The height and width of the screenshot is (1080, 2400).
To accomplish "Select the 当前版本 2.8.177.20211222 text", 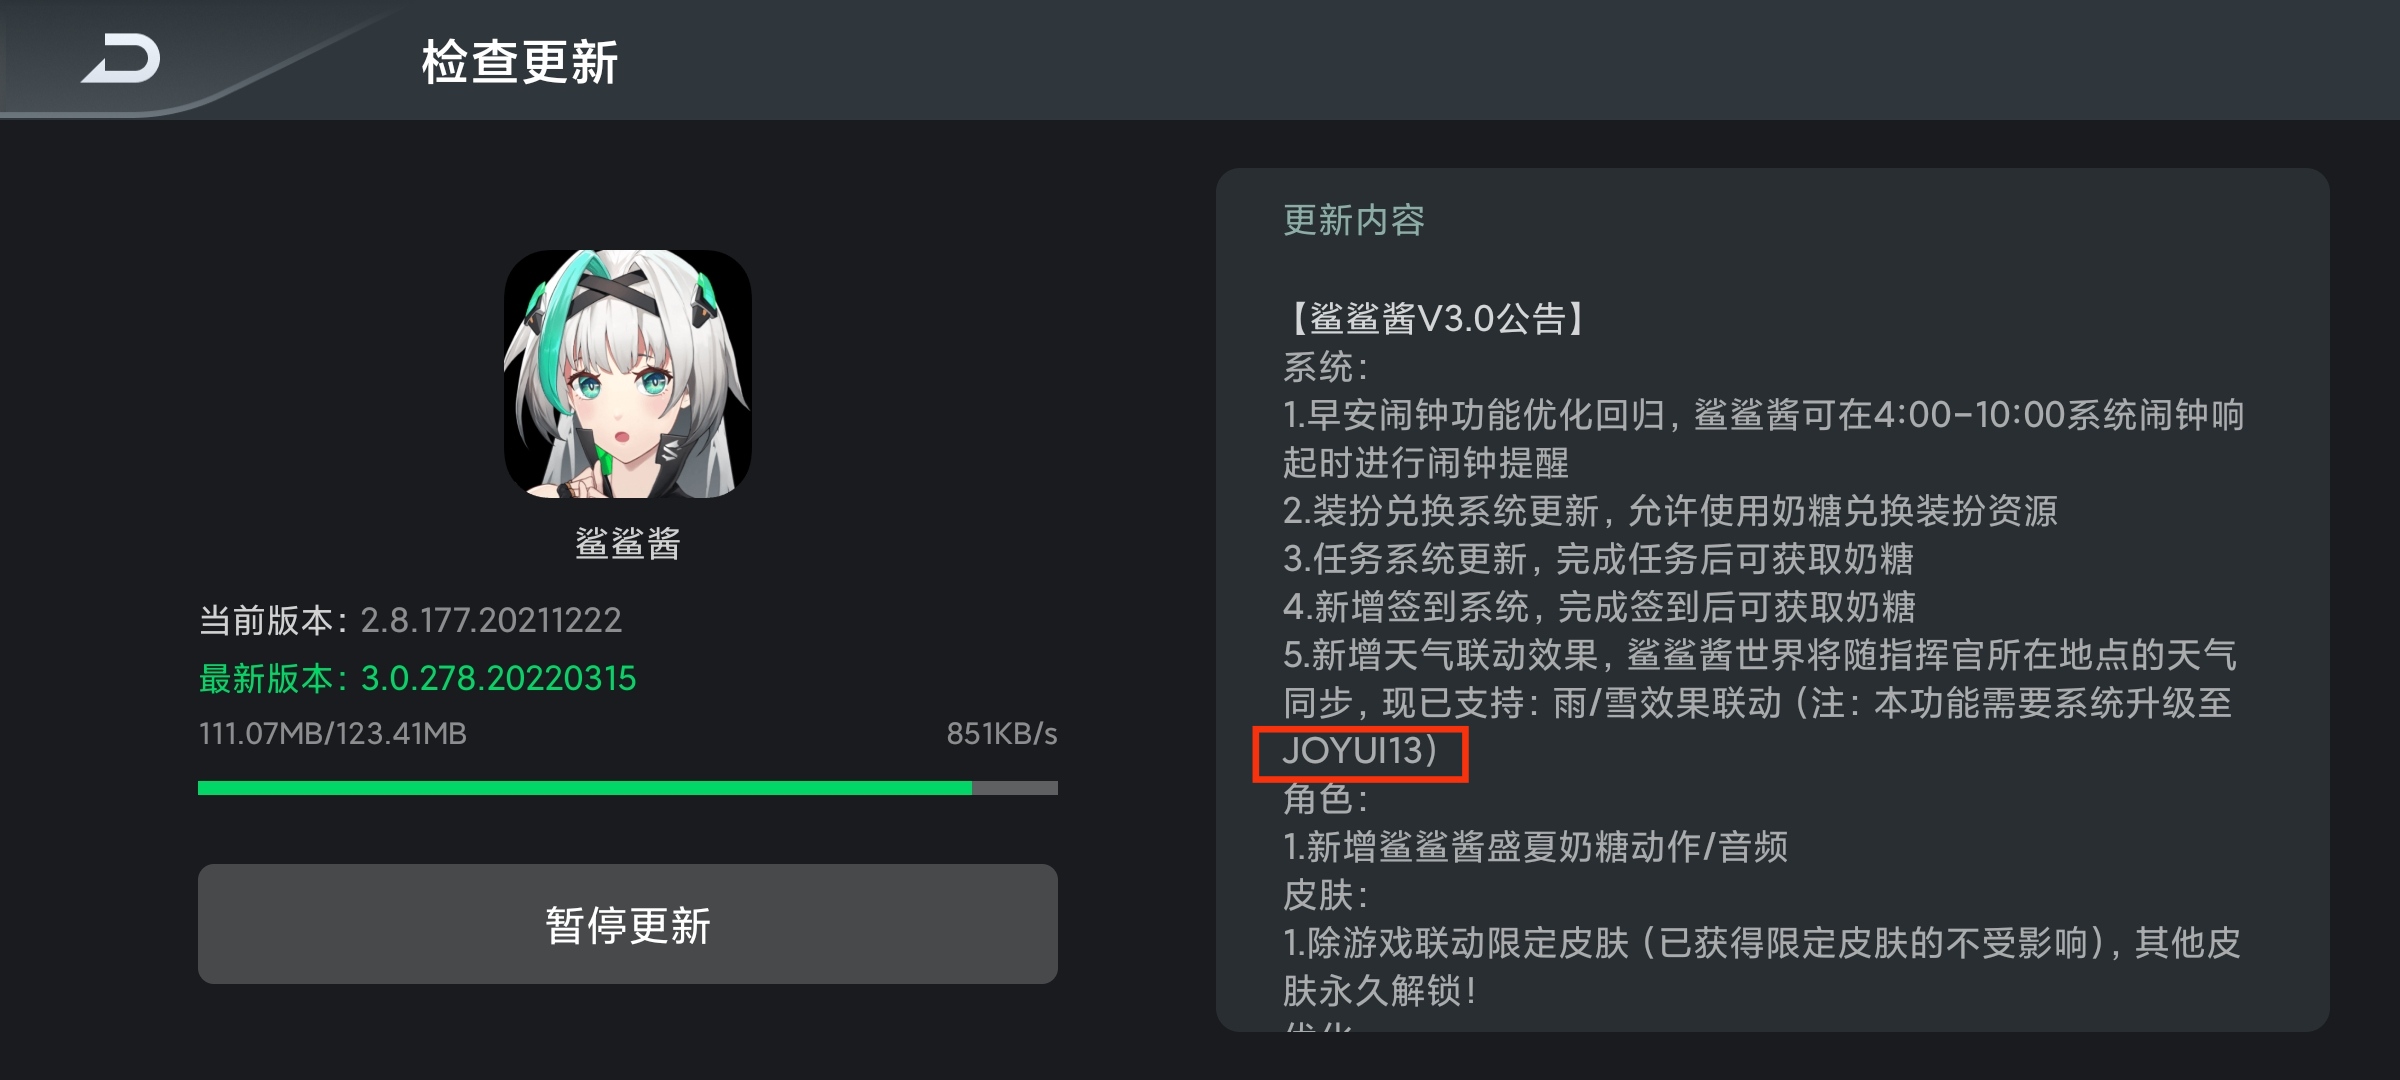I will [410, 620].
